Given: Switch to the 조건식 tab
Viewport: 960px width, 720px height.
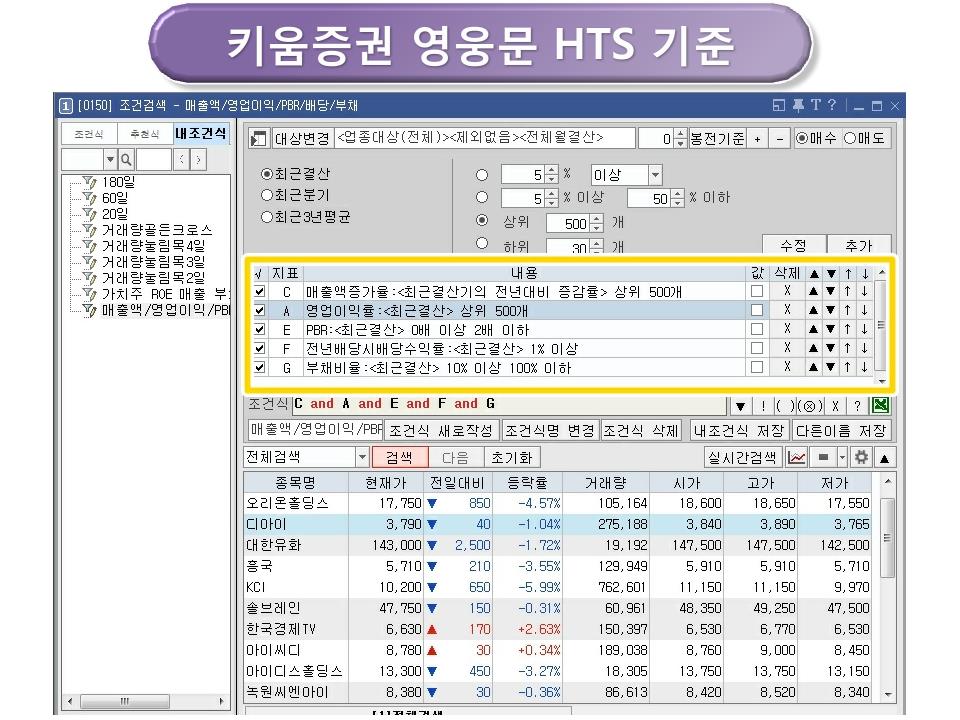Looking at the screenshot, I should point(89,134).
